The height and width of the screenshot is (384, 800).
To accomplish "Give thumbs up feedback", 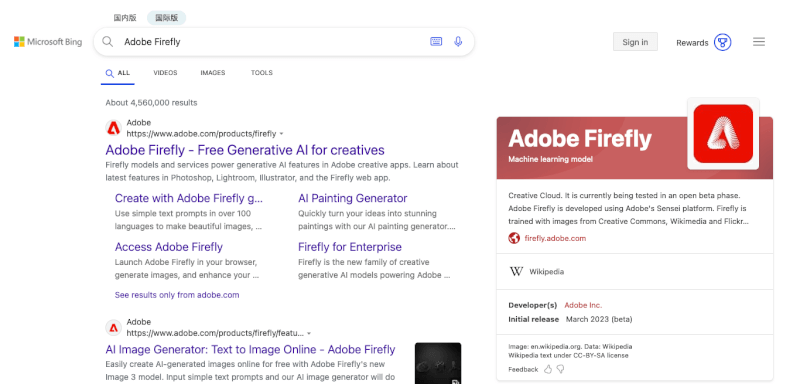I will (548, 369).
